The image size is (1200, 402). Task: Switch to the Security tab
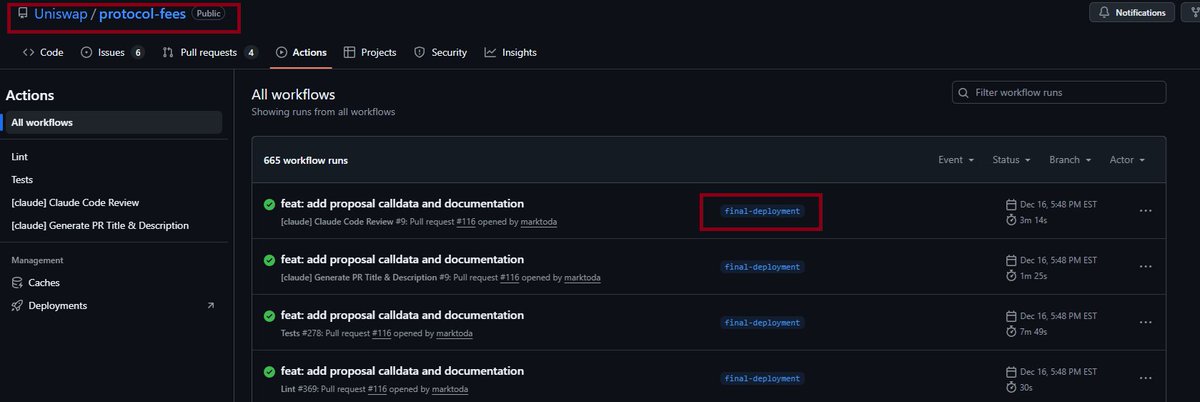click(441, 52)
